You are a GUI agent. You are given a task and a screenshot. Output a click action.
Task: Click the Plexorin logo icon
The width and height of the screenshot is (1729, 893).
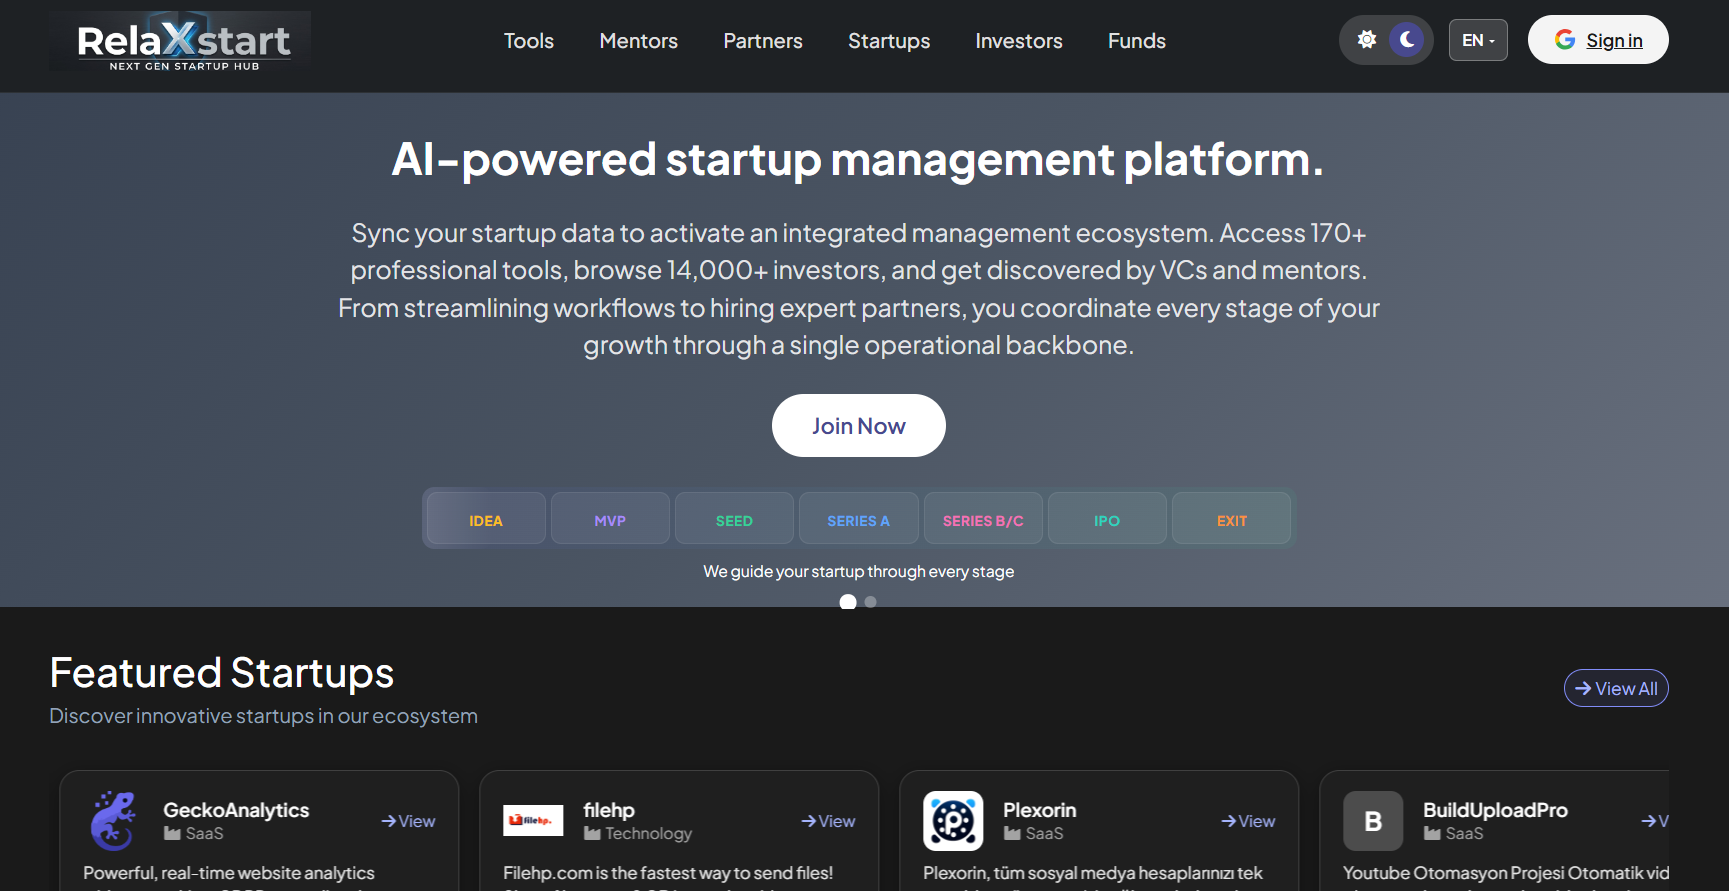953,821
